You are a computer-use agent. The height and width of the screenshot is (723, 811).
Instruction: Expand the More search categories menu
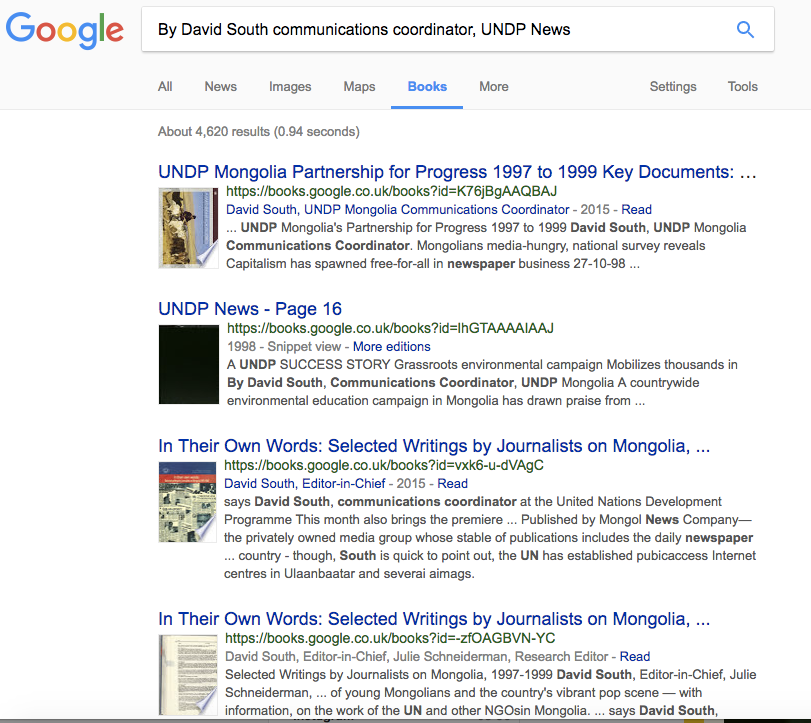tap(494, 87)
